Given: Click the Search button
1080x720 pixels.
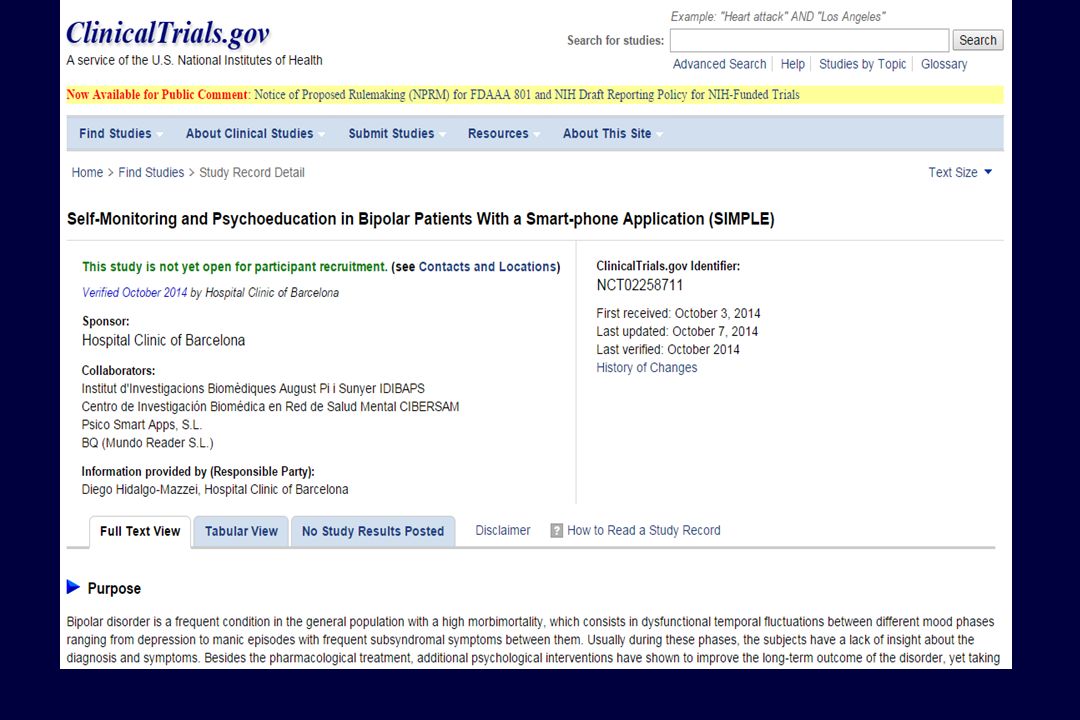Looking at the screenshot, I should 977,40.
